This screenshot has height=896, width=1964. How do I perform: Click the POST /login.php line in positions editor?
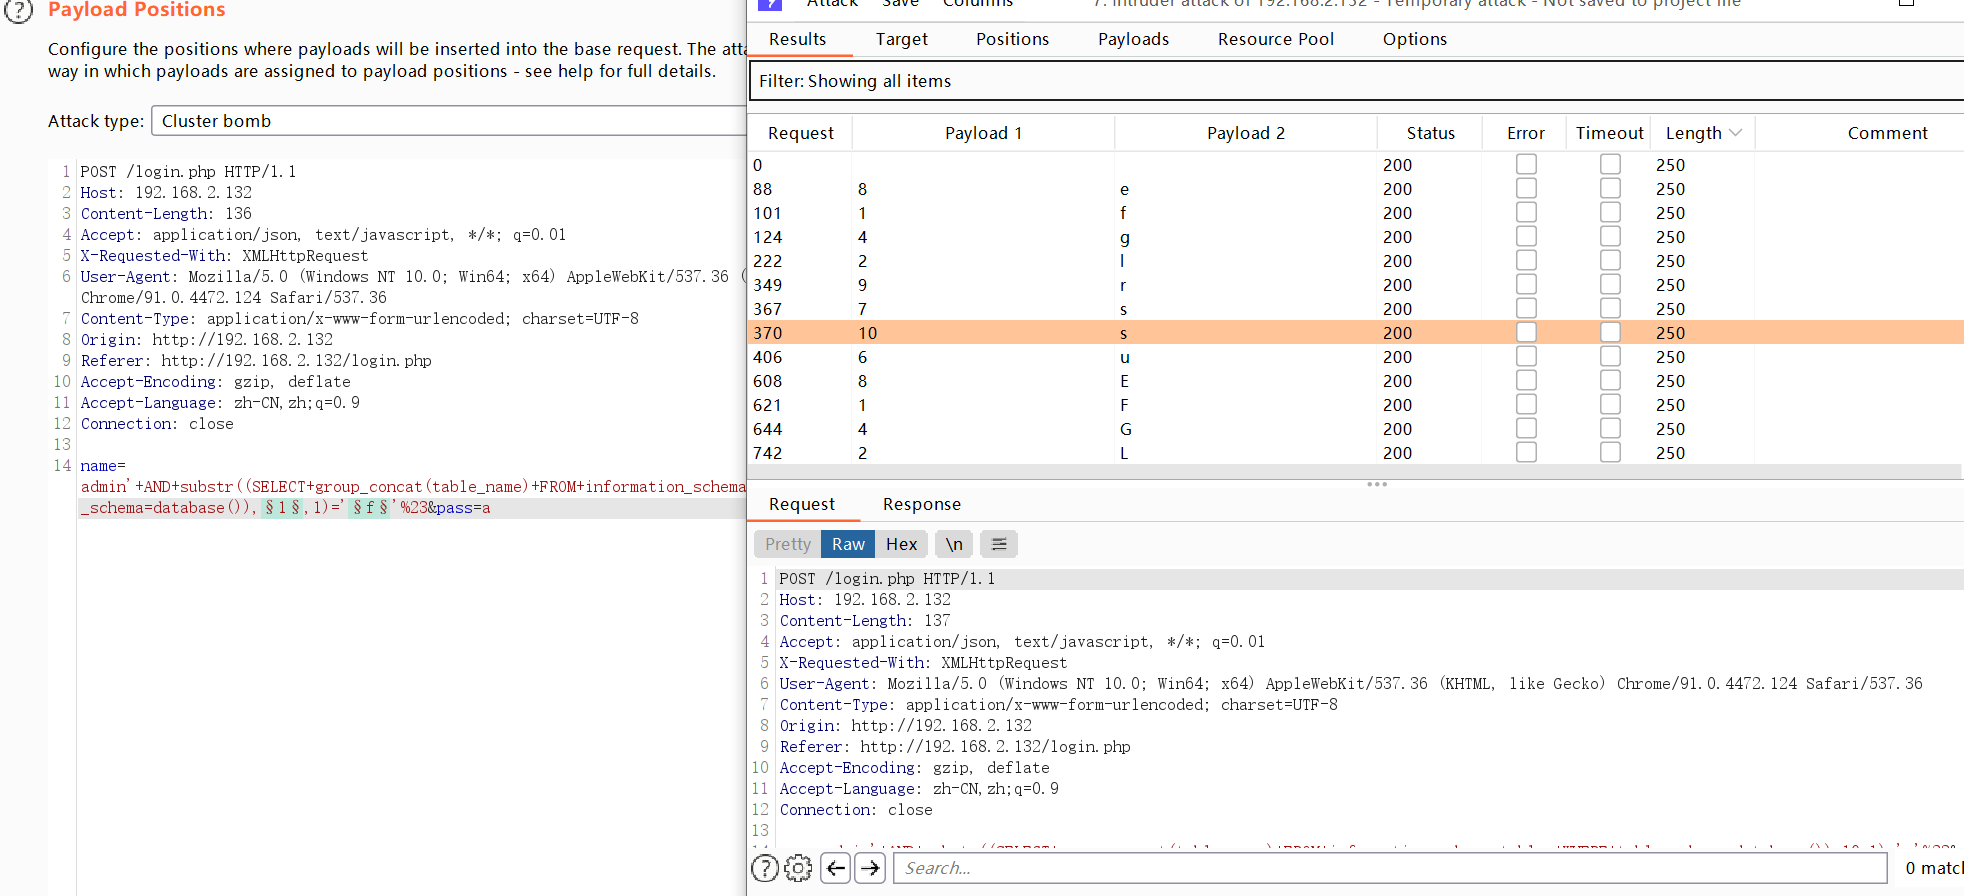click(x=188, y=172)
